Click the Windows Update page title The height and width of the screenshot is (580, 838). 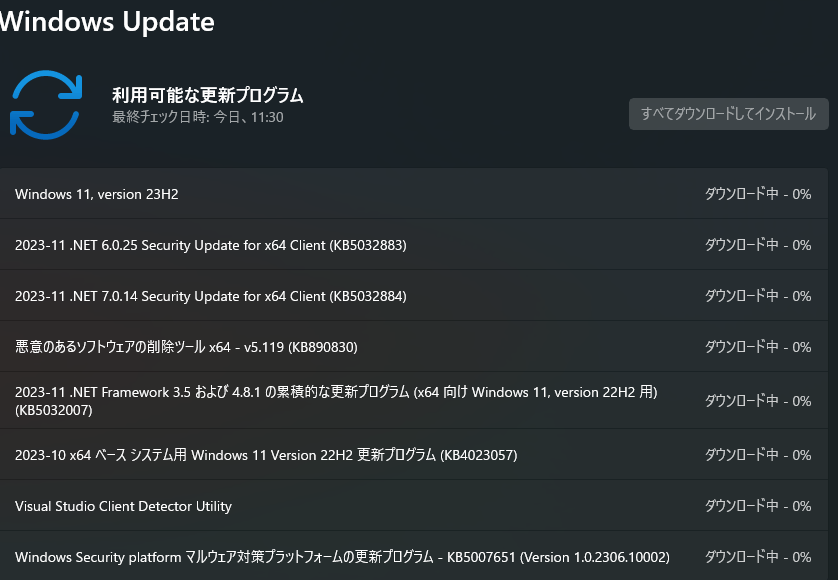click(107, 22)
